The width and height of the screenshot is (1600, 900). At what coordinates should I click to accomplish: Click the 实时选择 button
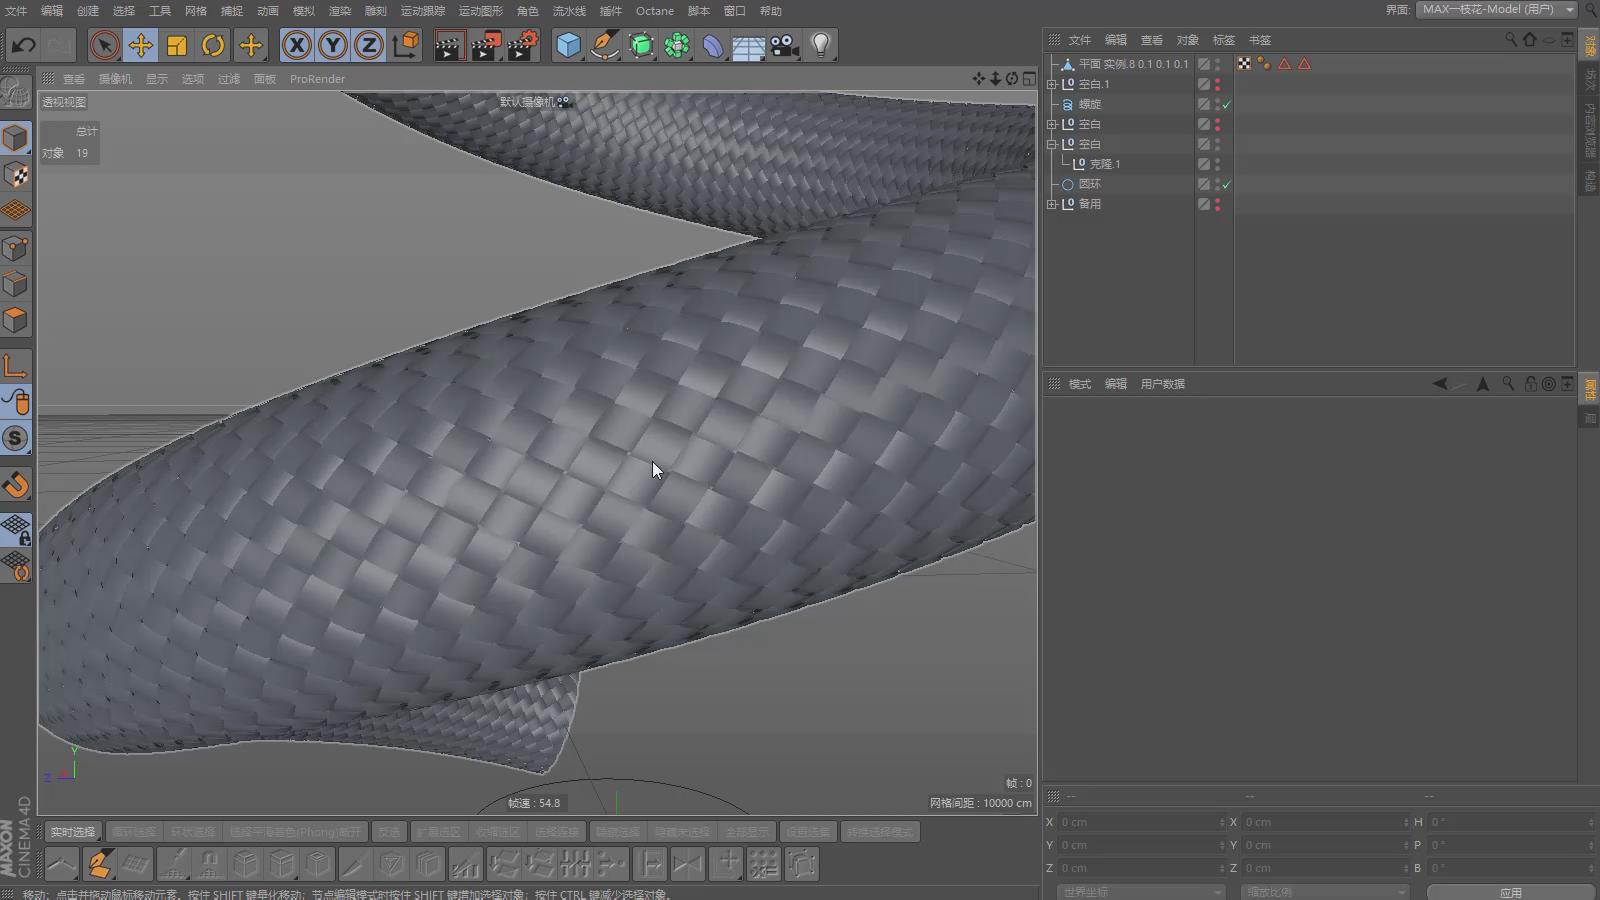pos(73,832)
